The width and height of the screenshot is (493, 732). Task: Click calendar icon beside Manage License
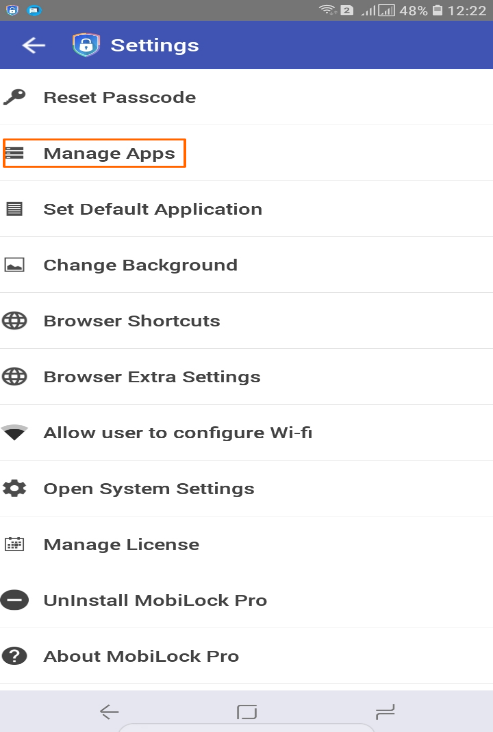(14, 544)
